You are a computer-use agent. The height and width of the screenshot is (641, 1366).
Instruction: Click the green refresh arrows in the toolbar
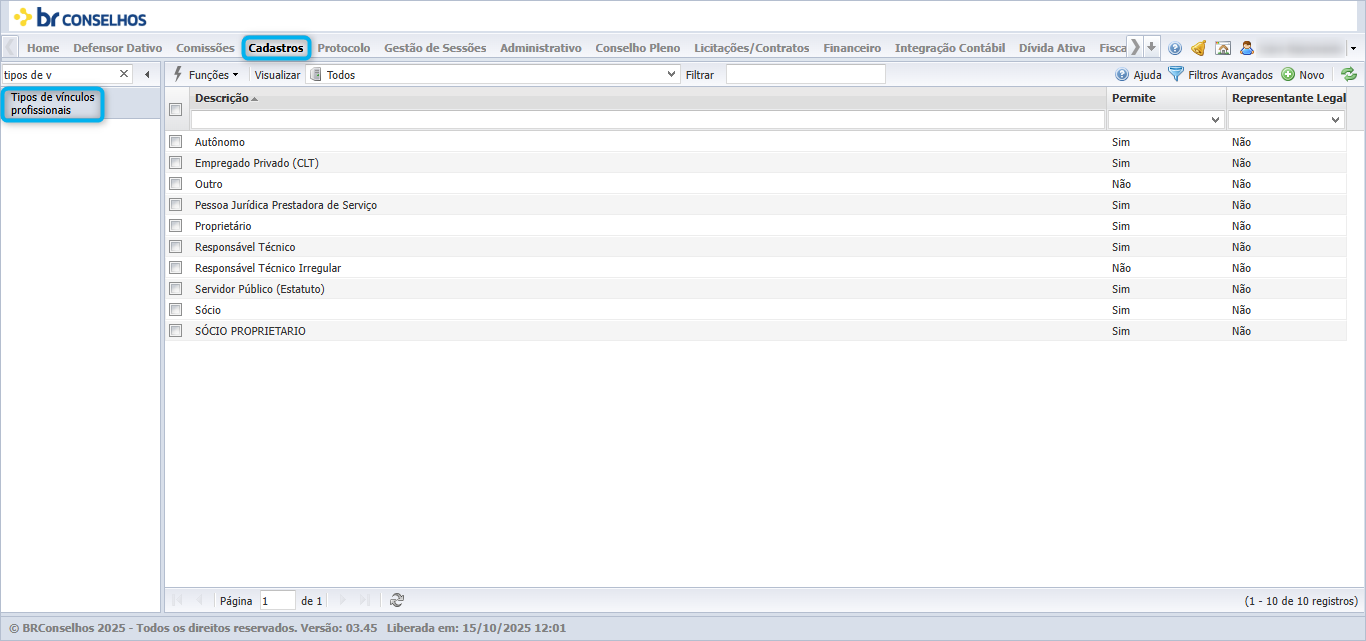pos(1349,74)
